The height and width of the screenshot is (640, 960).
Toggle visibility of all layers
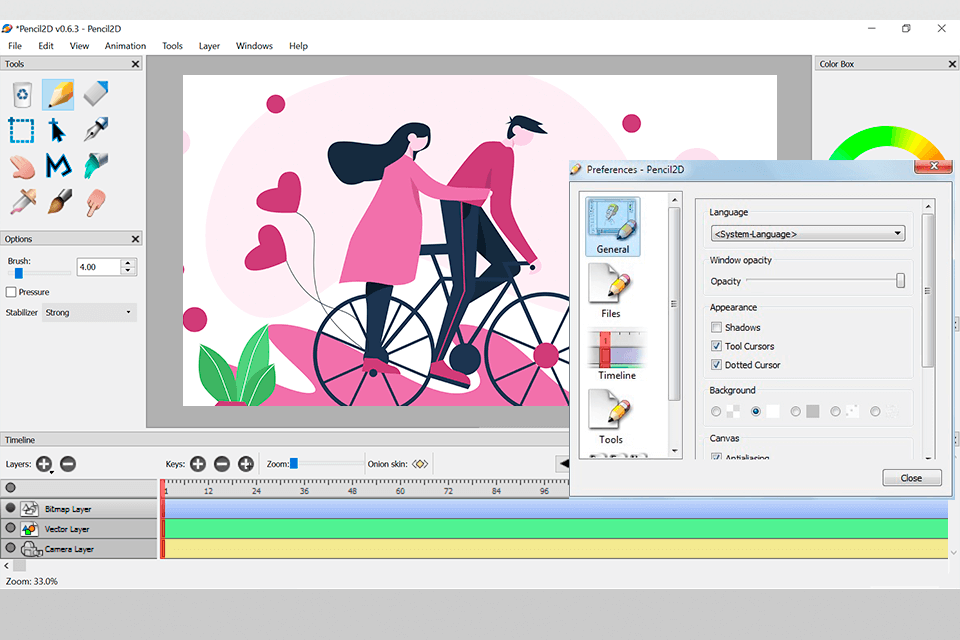point(10,488)
